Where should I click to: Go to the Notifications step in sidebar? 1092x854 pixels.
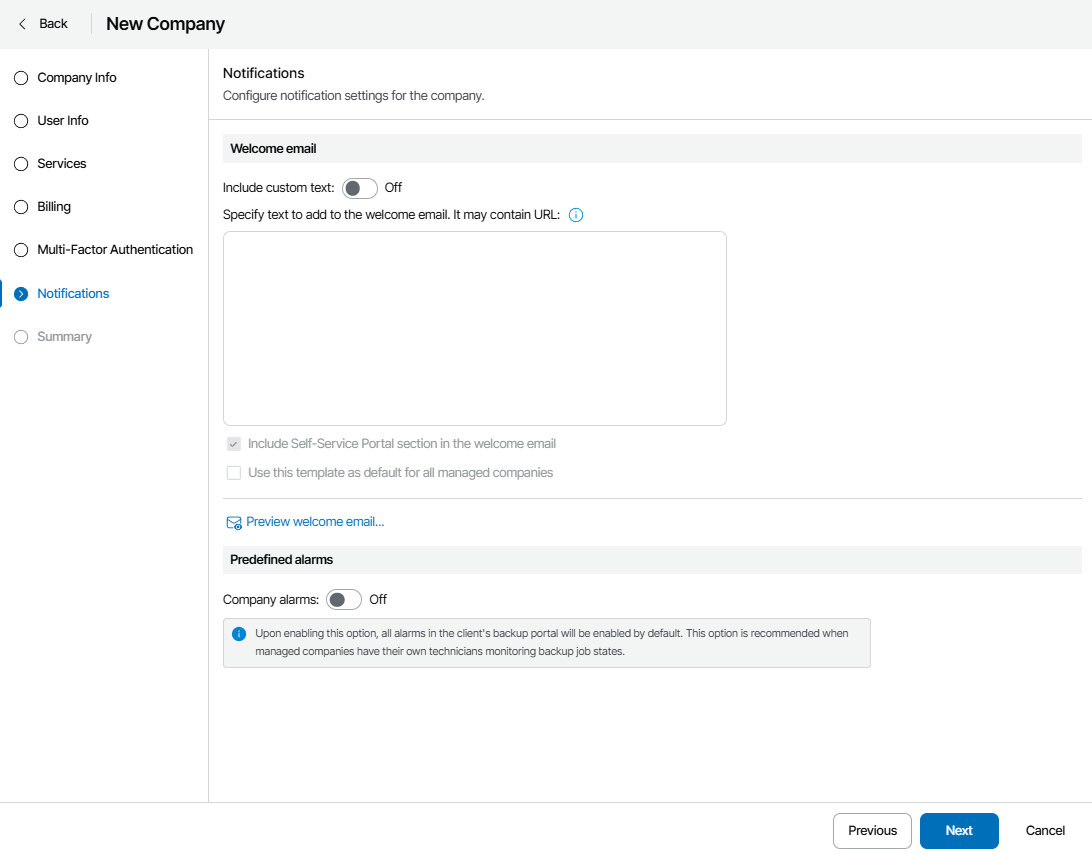point(73,294)
